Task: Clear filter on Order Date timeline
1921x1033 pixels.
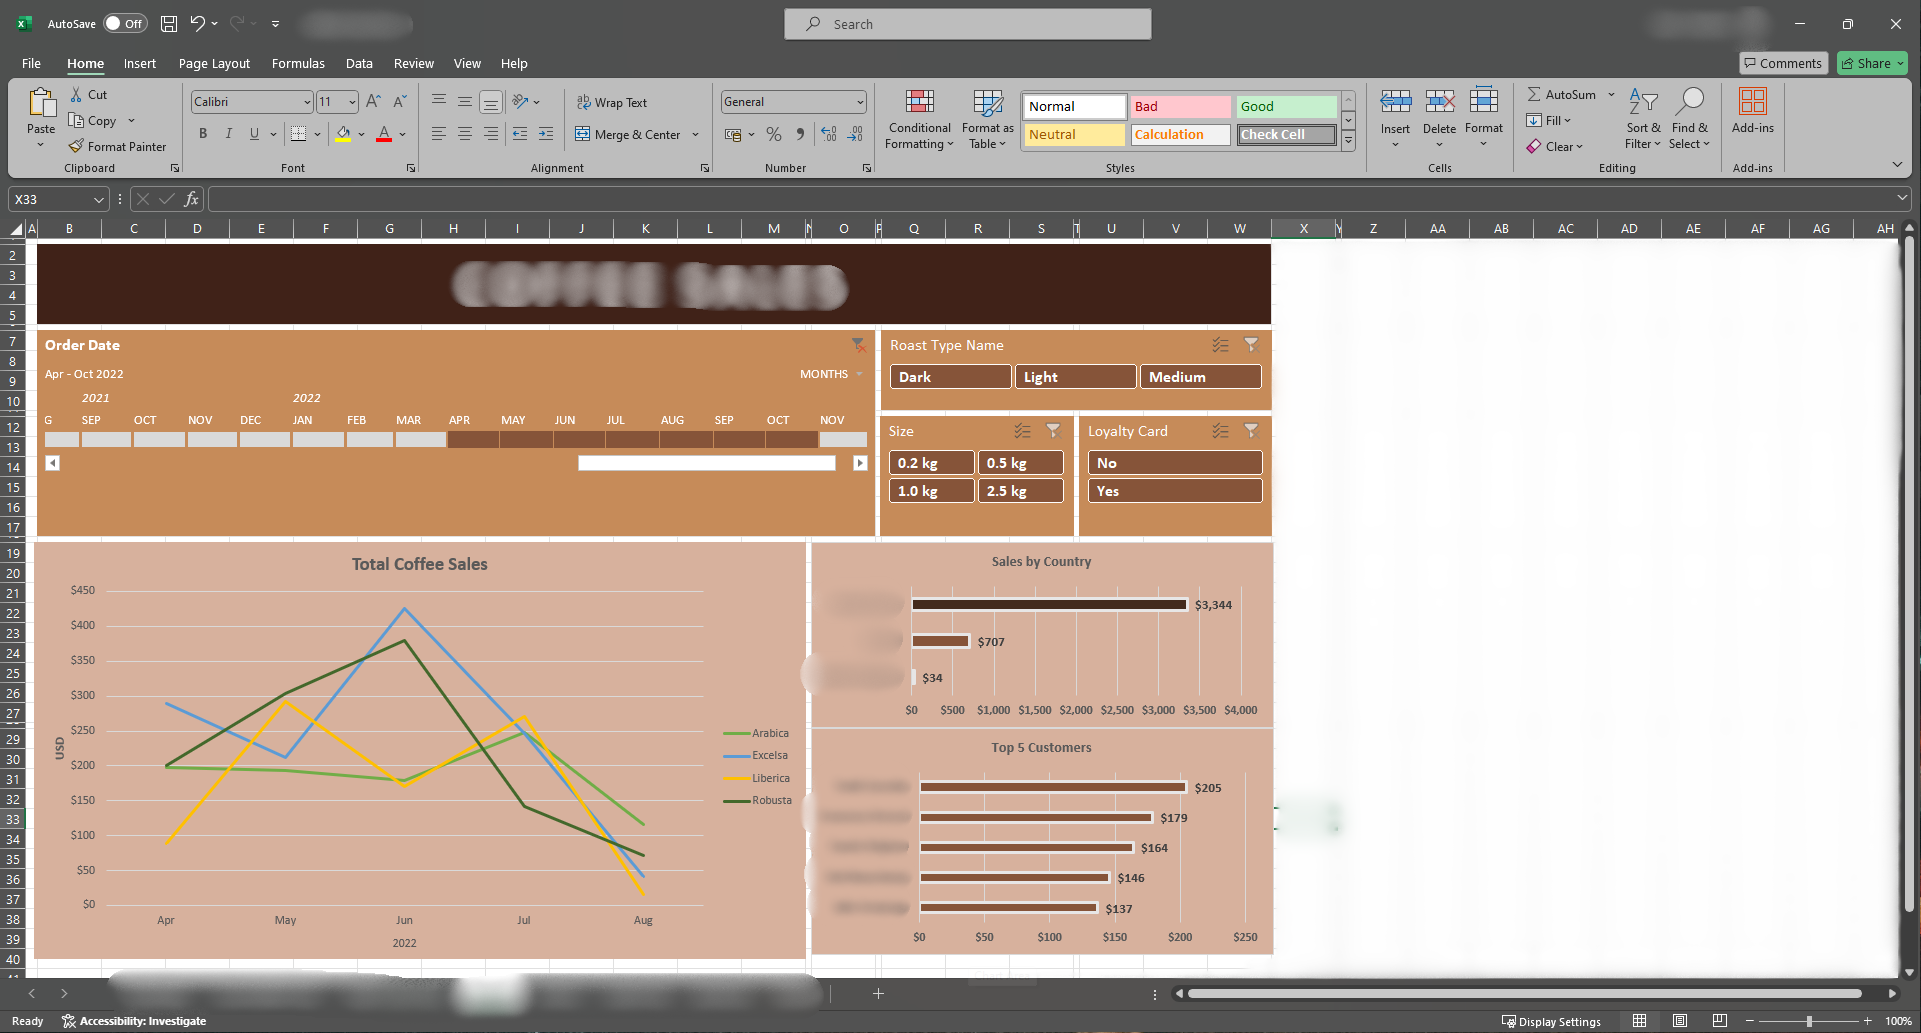Action: [858, 345]
